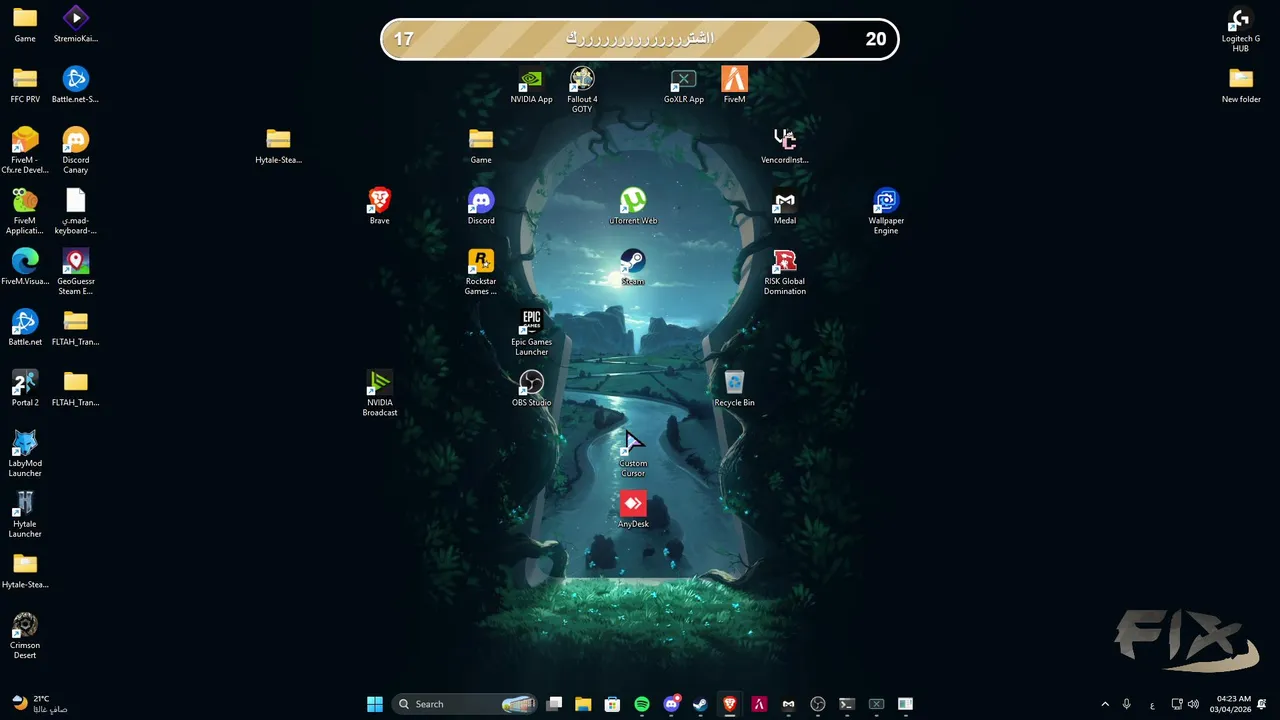This screenshot has height=720, width=1280.
Task: Open the Steam desktop shortcut
Action: [x=633, y=267]
